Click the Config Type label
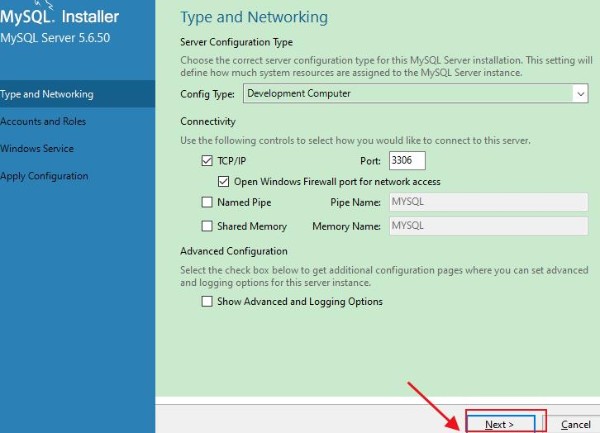Viewport: 600px width, 433px height. click(x=207, y=94)
